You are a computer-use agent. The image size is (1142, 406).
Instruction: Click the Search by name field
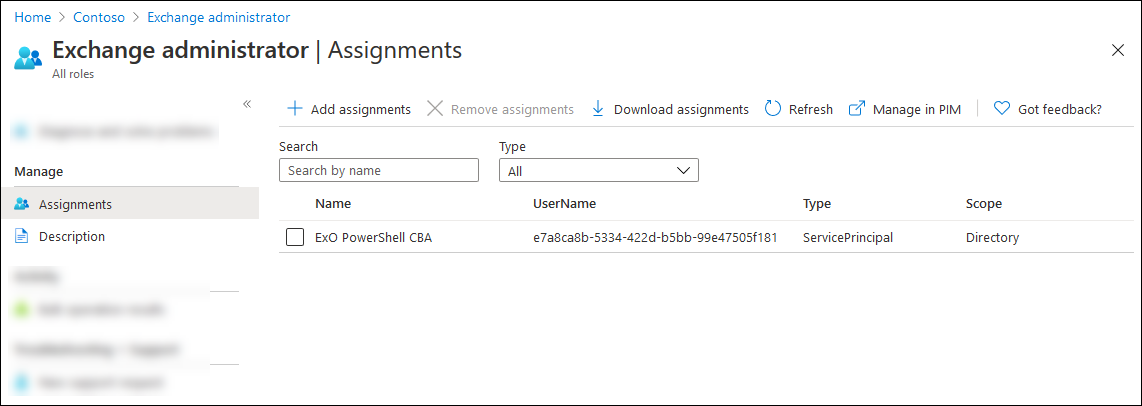click(379, 171)
